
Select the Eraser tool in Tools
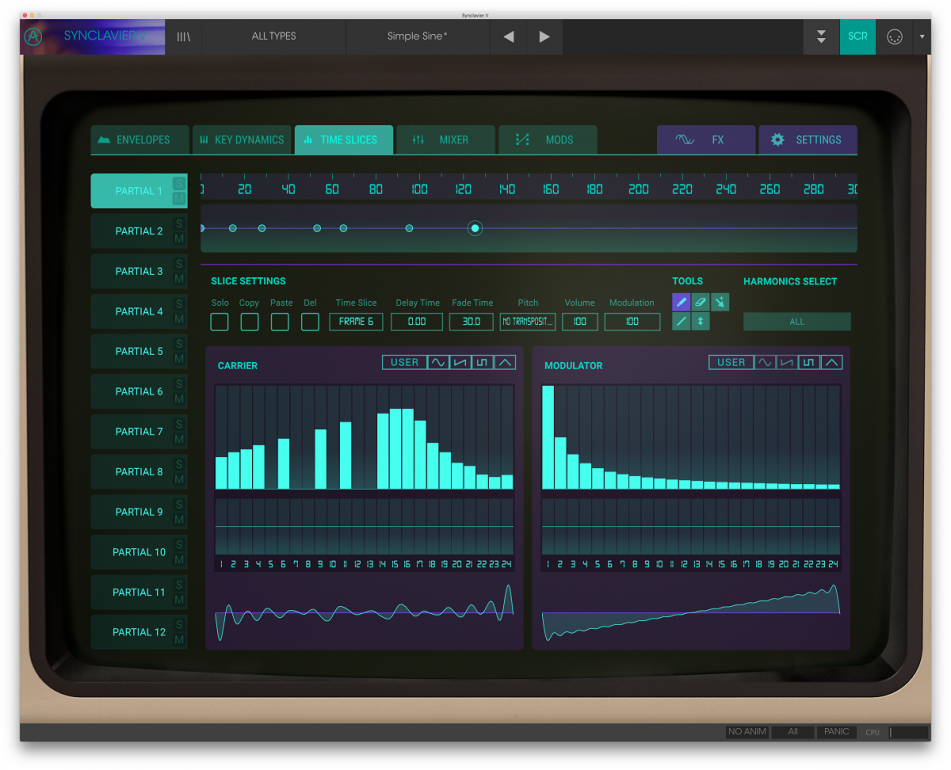pos(699,302)
